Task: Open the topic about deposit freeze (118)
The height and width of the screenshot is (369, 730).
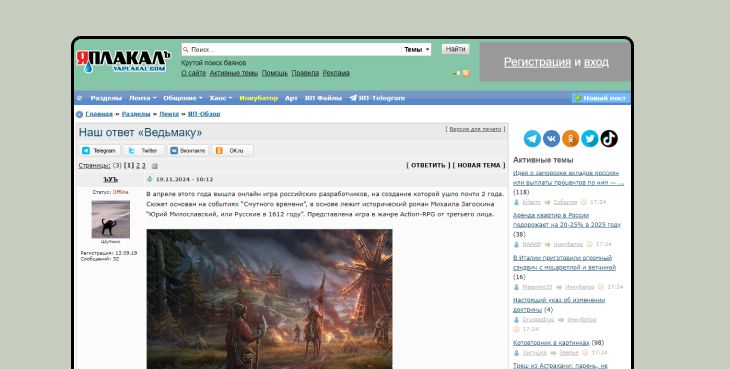Action: (568, 178)
